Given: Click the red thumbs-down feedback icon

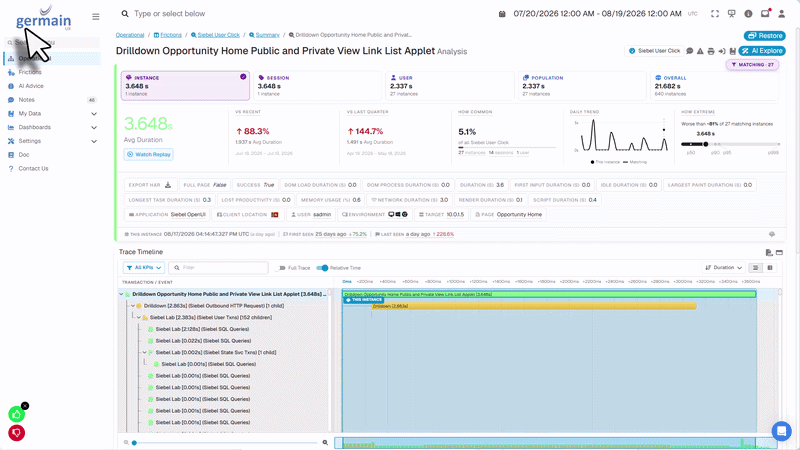Looking at the screenshot, I should coord(16,433).
